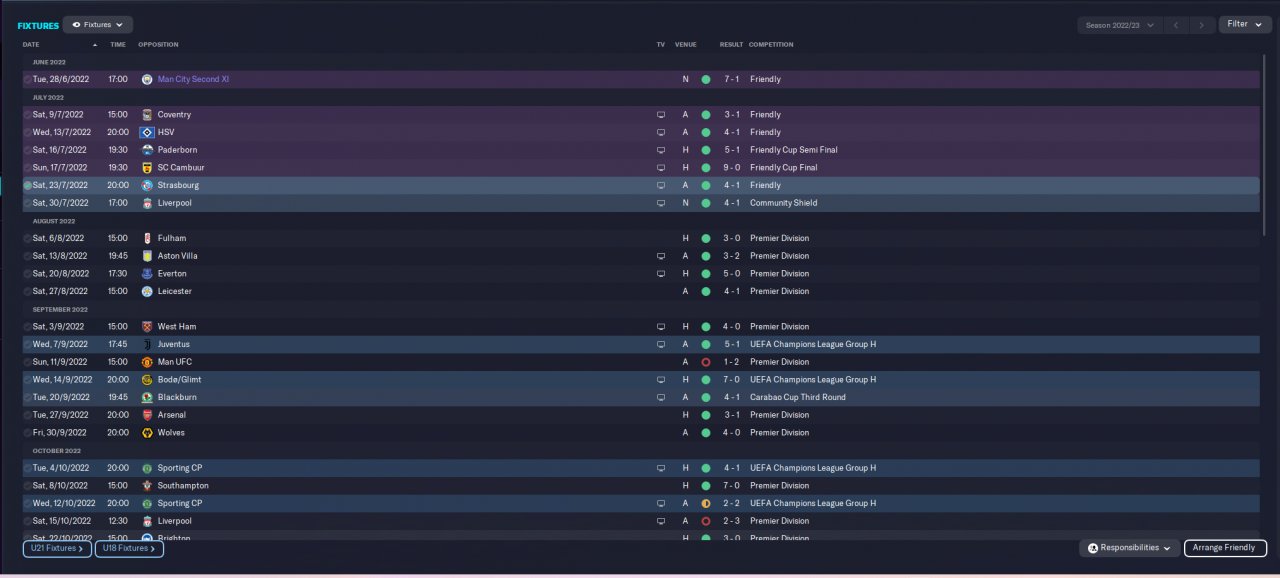The height and width of the screenshot is (578, 1280).
Task: Open the U21 Fixtures link
Action: [x=58, y=548]
